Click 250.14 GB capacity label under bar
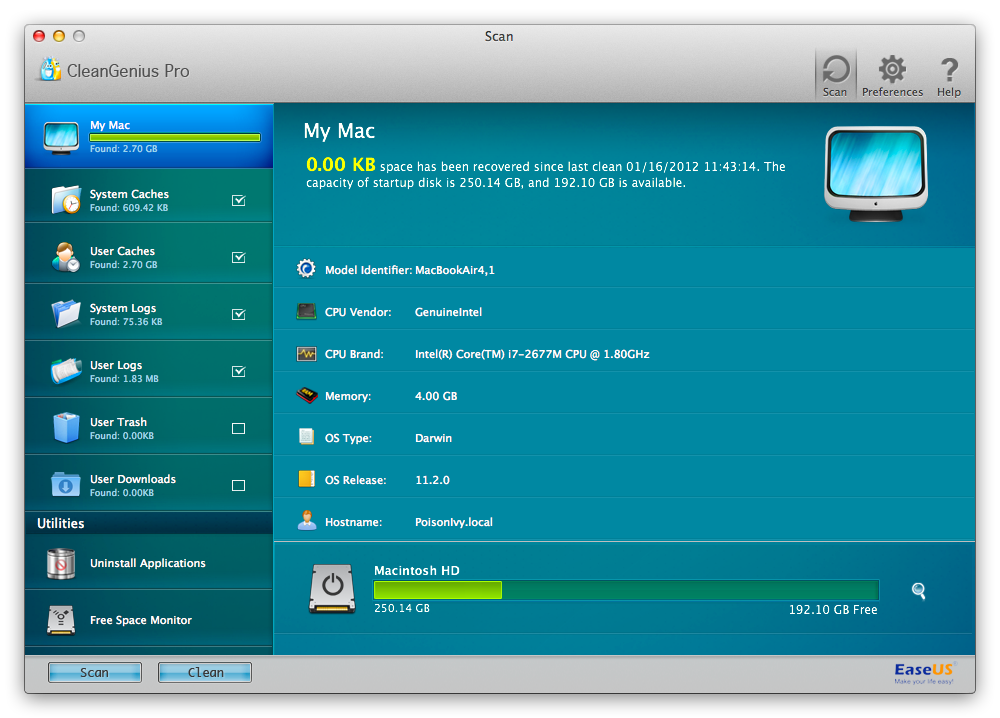This screenshot has height=718, width=1000. [402, 608]
